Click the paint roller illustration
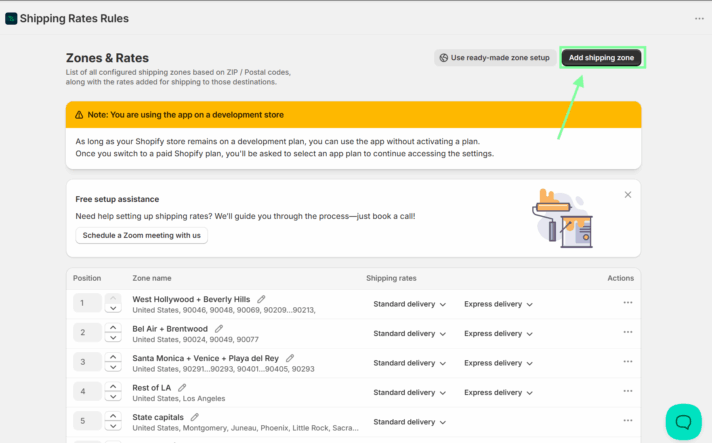The width and height of the screenshot is (712, 443). click(x=563, y=219)
